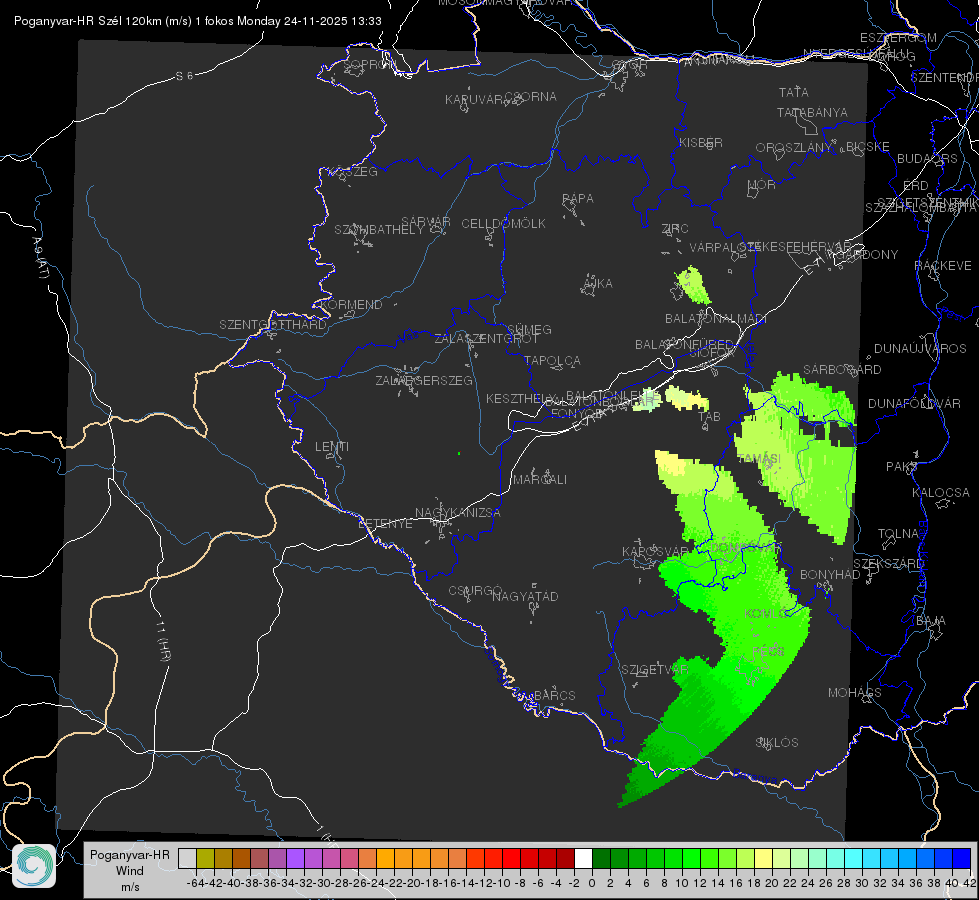Click the MÓR town label
The height and width of the screenshot is (900, 979).
click(762, 185)
